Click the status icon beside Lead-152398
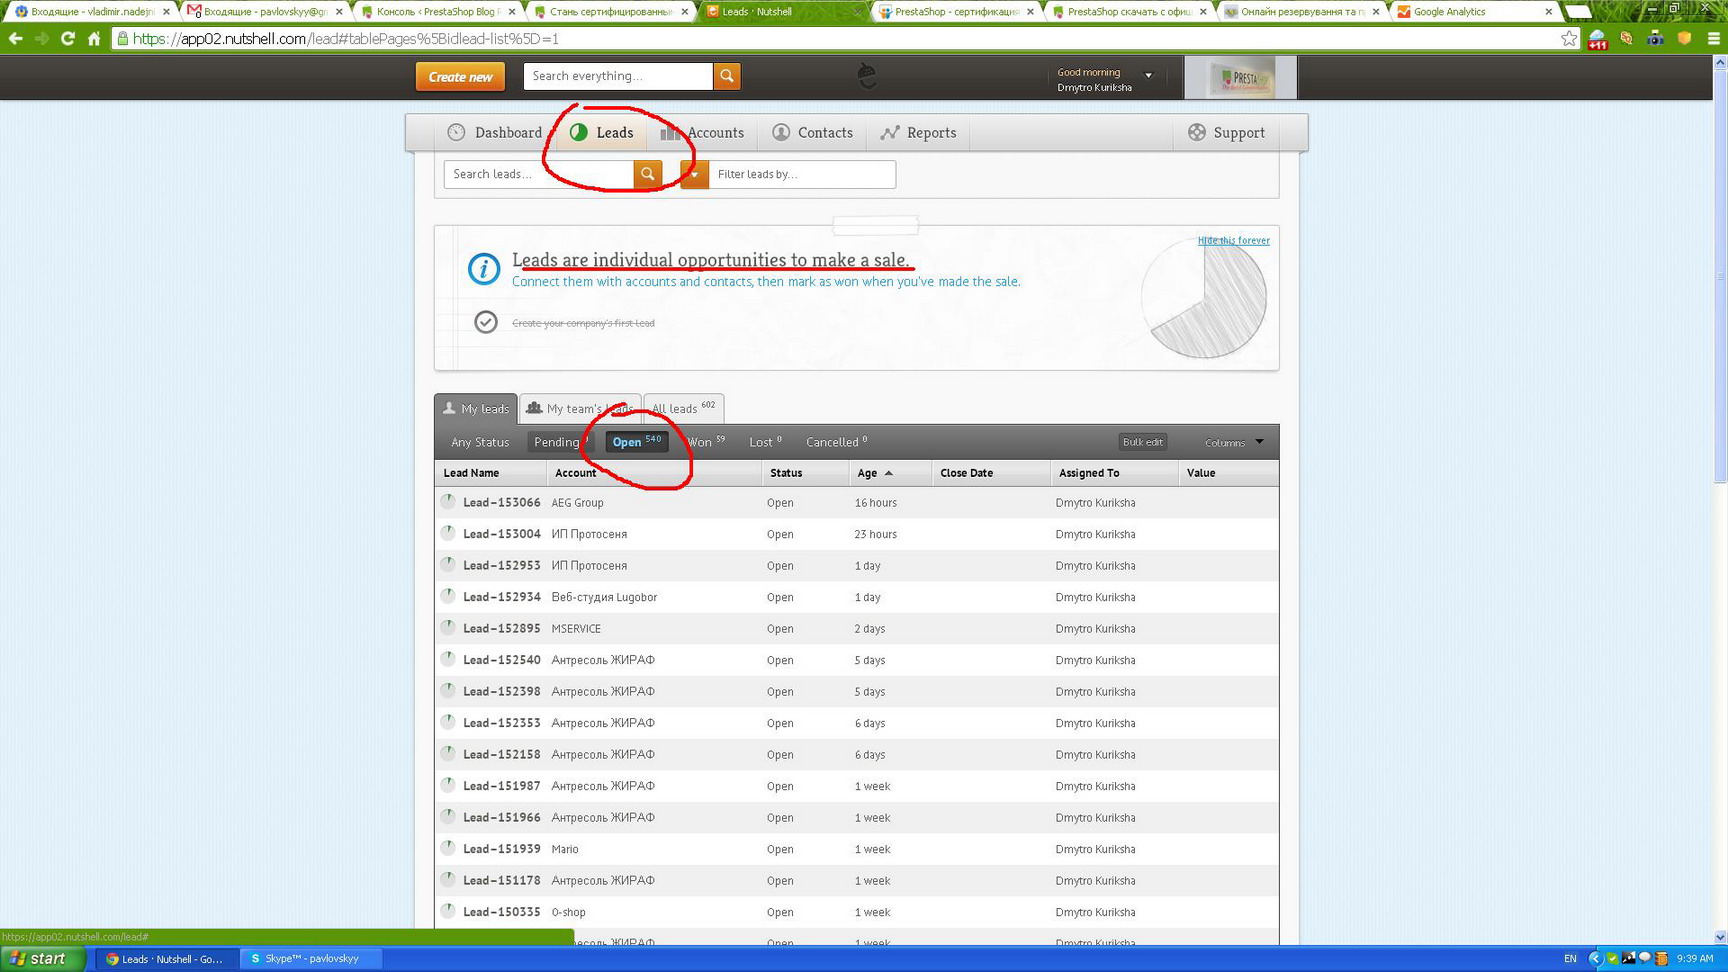Image resolution: width=1728 pixels, height=972 pixels. pyautogui.click(x=448, y=691)
